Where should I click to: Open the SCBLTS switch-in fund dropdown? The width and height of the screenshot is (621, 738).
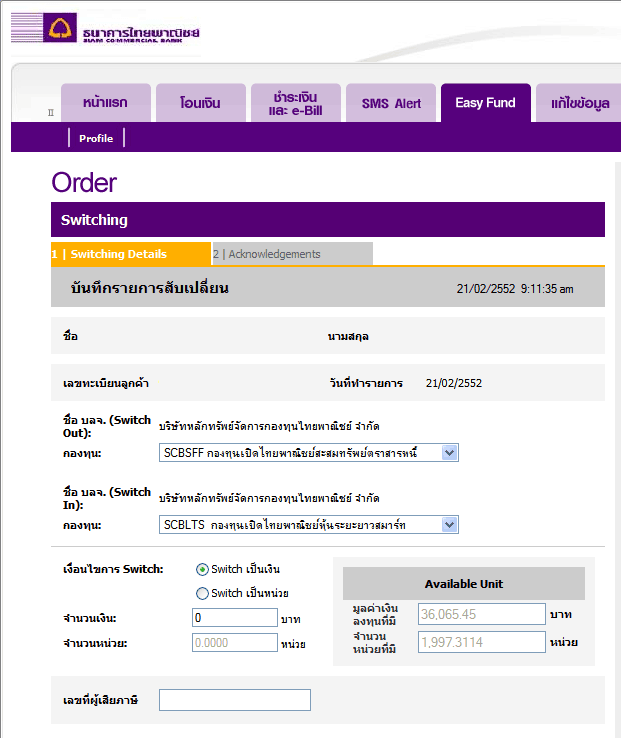tap(308, 525)
